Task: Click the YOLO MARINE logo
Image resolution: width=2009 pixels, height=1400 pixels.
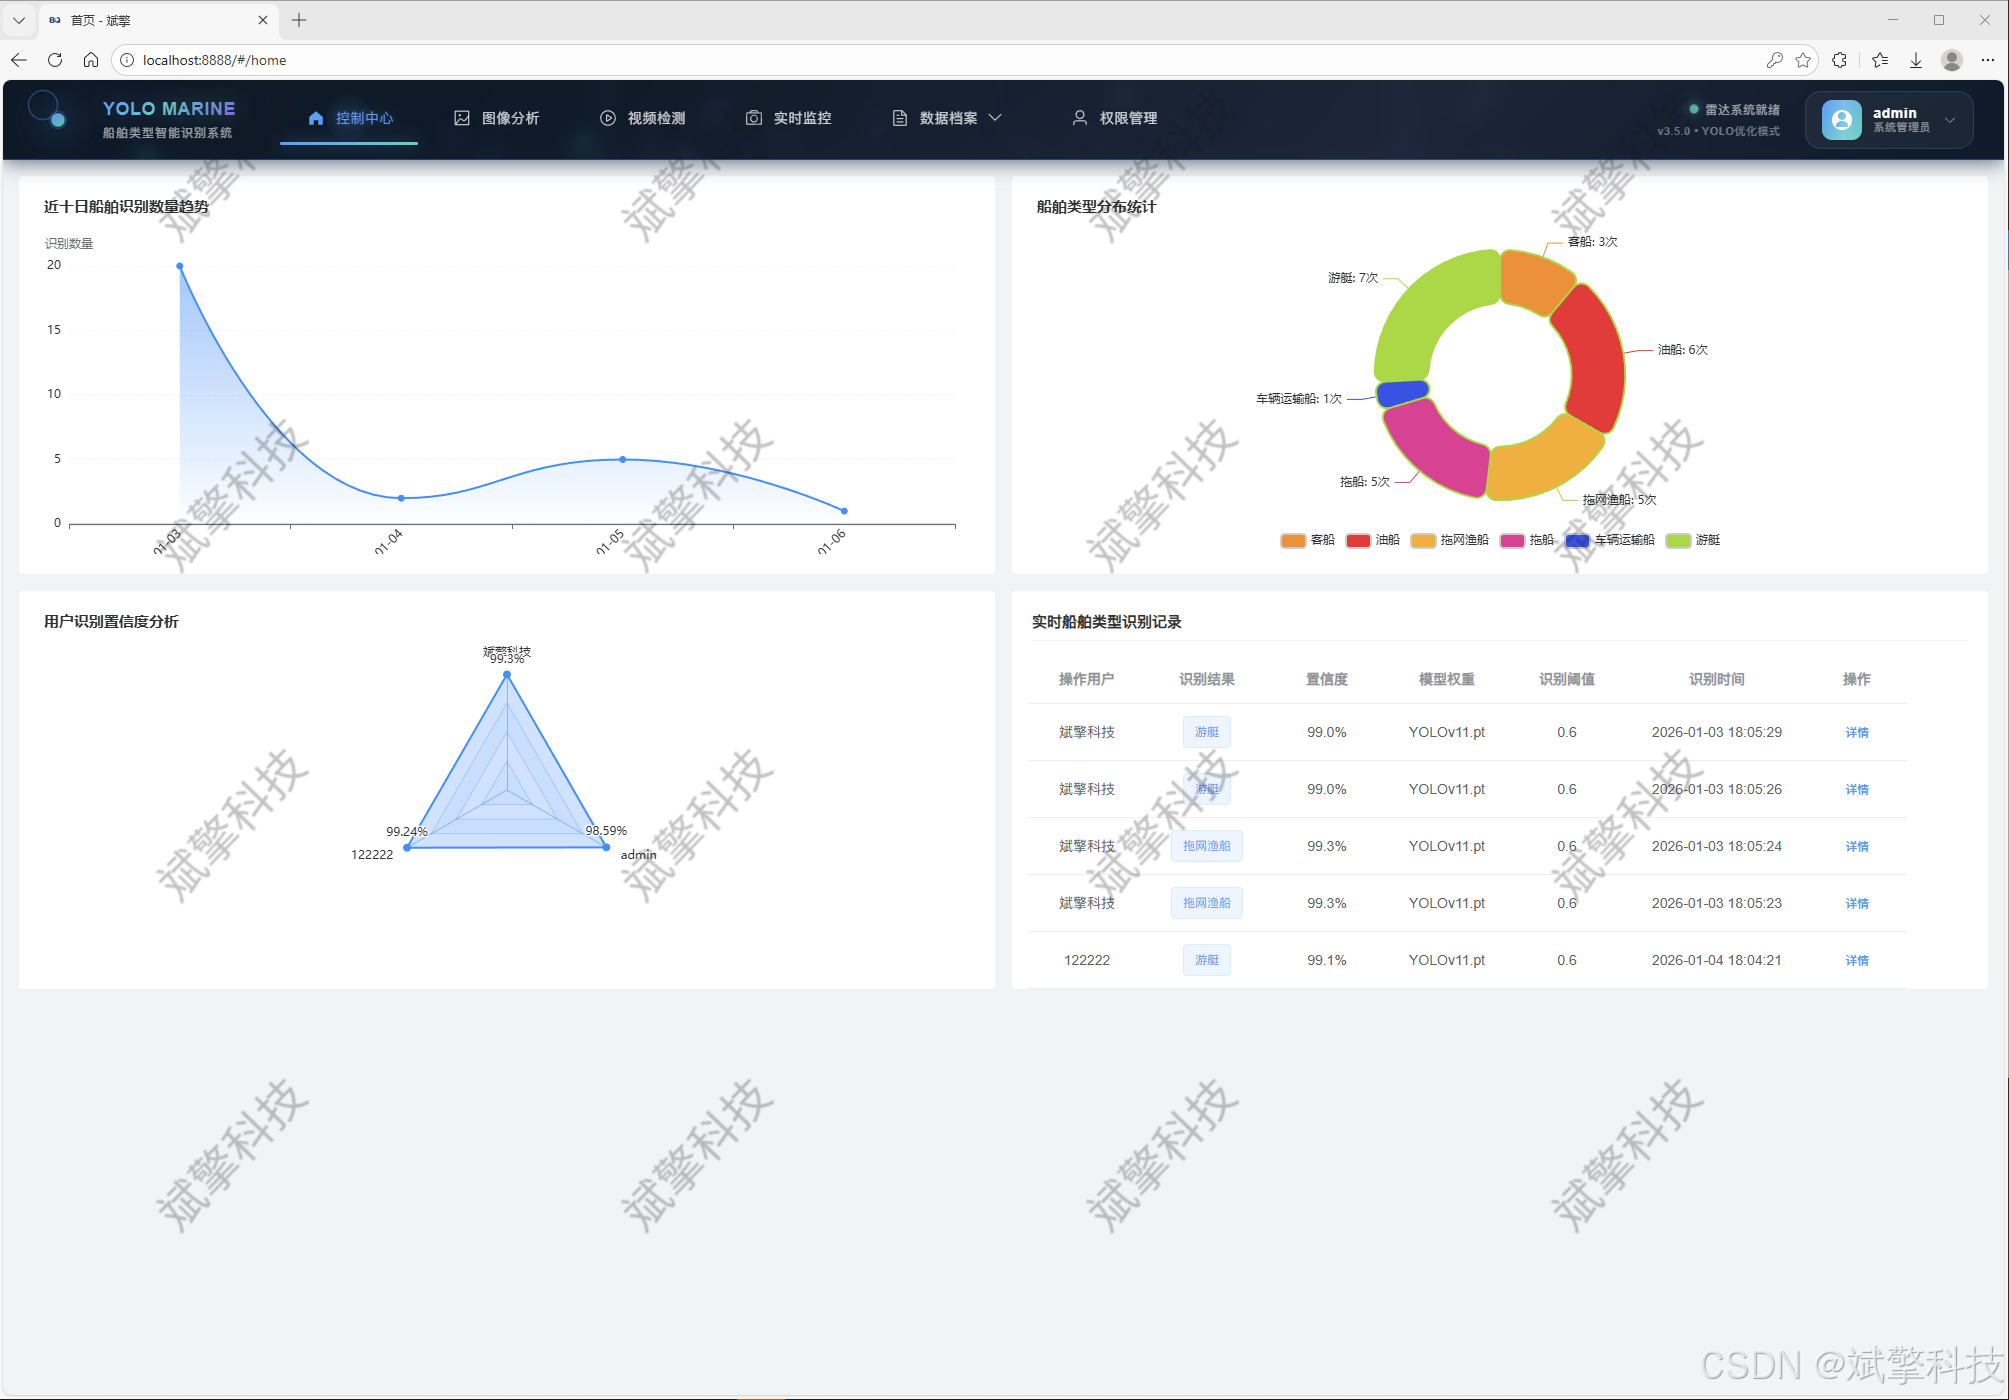Action: point(48,111)
